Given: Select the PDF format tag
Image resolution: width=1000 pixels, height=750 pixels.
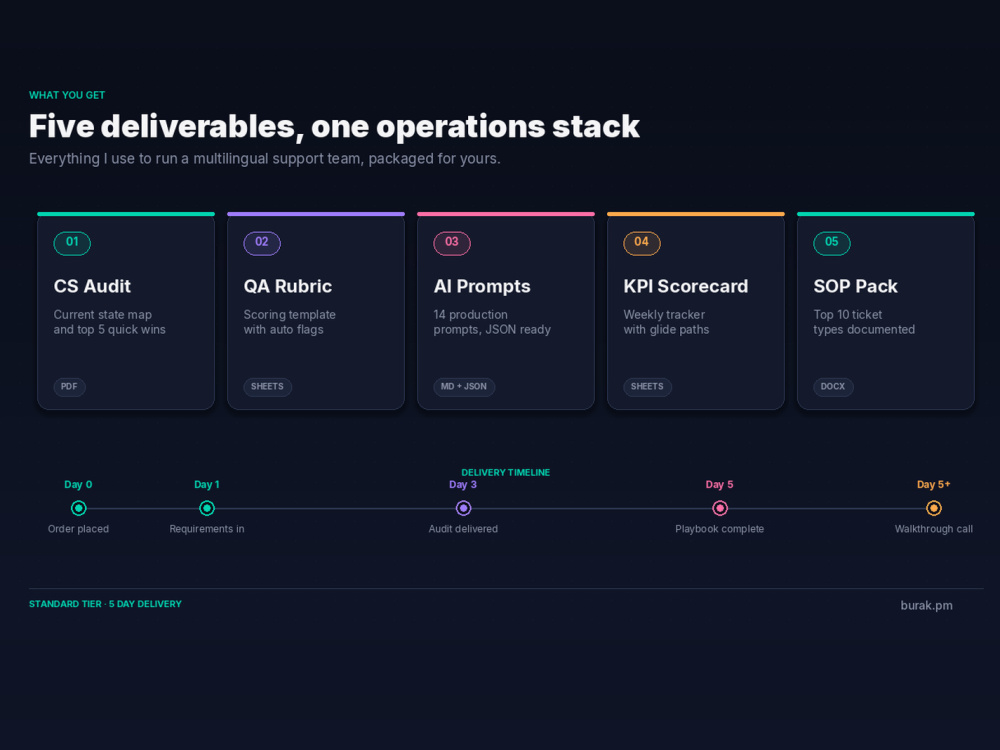Looking at the screenshot, I should click(x=70, y=387).
